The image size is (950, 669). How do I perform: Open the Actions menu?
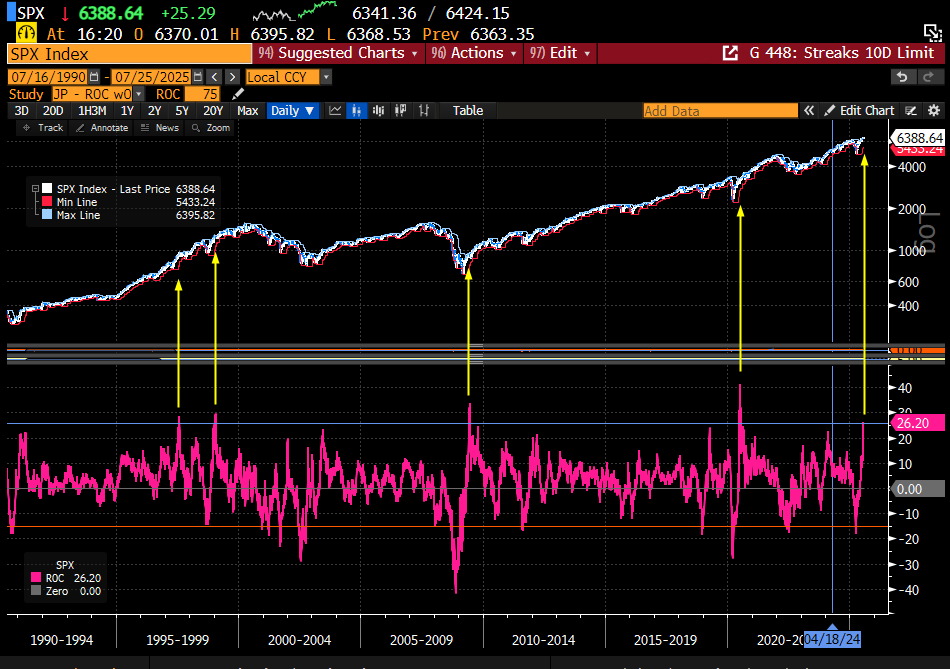474,53
